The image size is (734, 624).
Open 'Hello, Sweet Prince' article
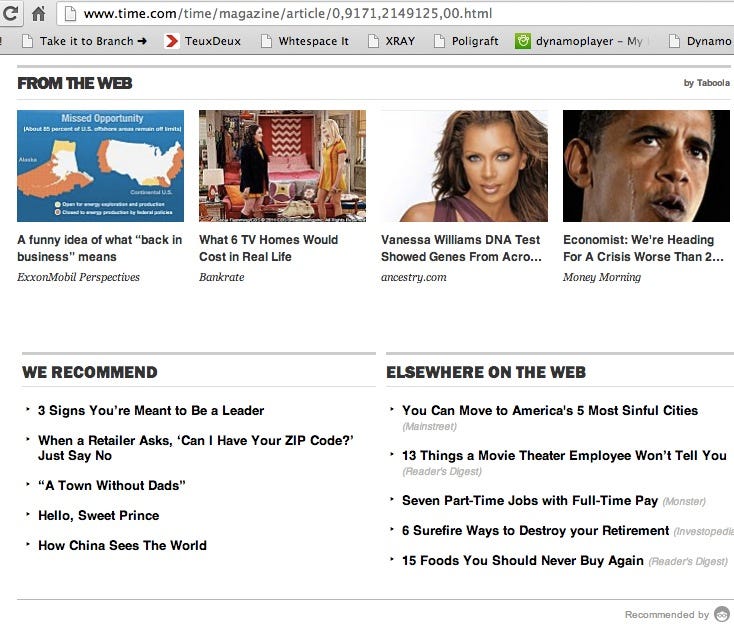click(x=98, y=515)
